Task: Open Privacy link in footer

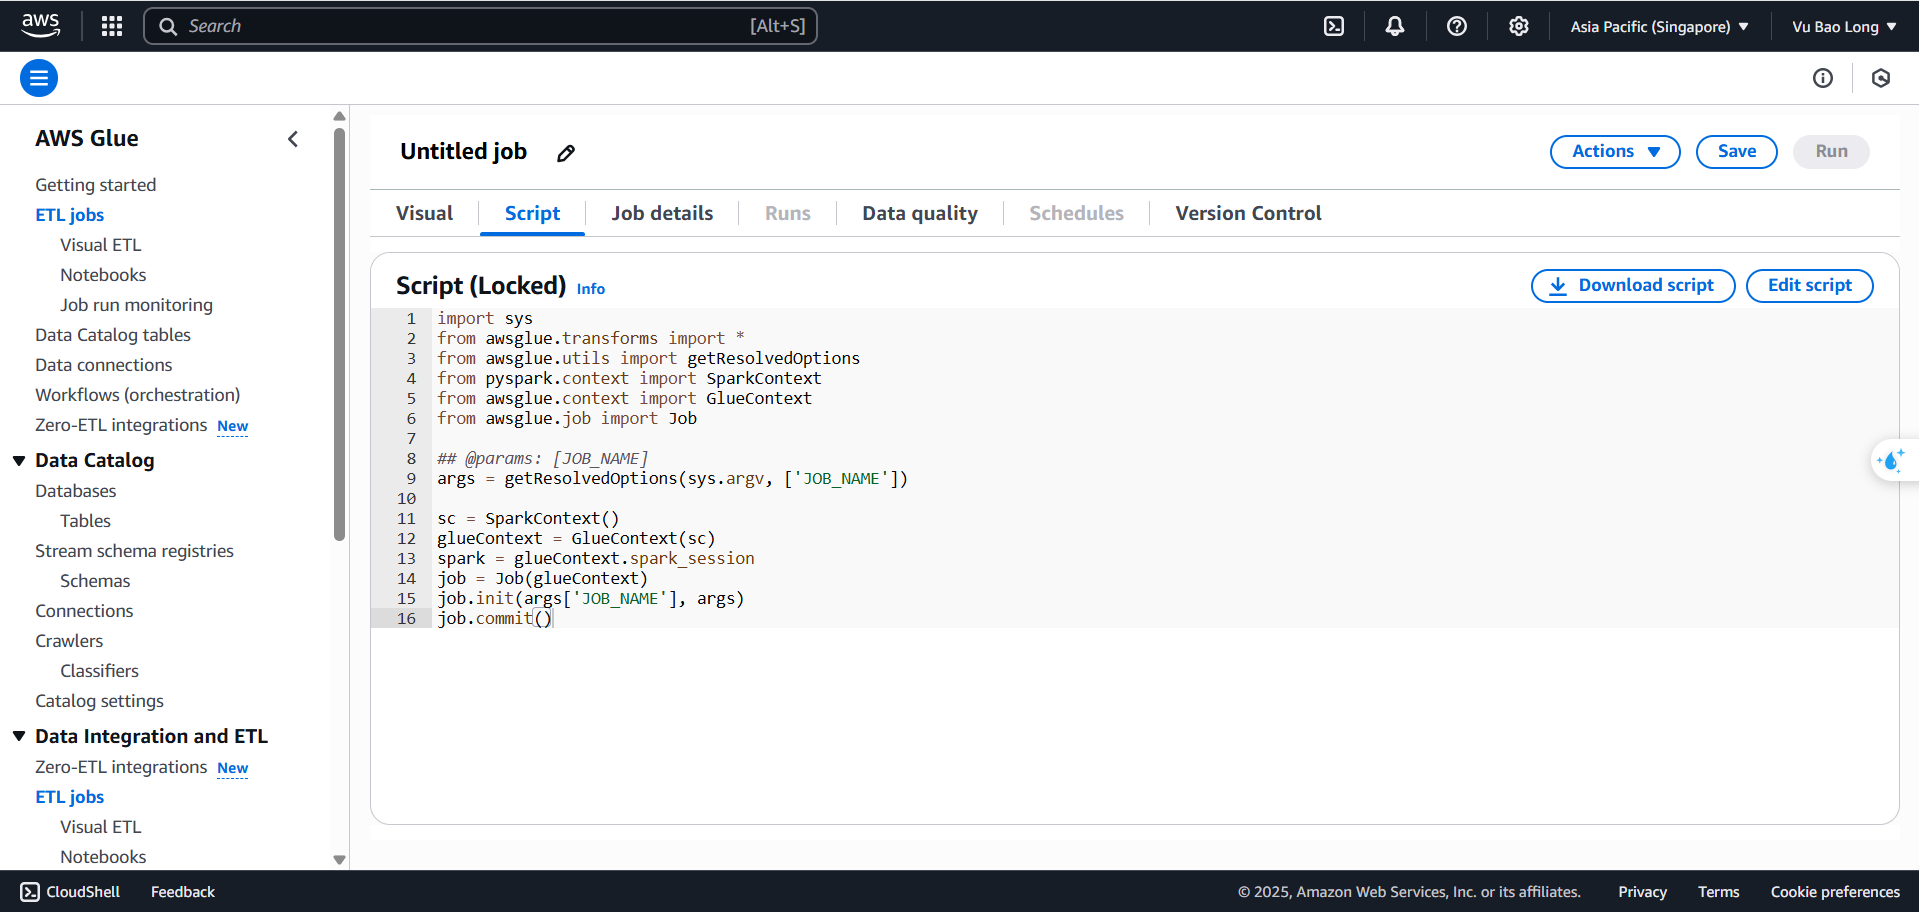Action: (1642, 892)
